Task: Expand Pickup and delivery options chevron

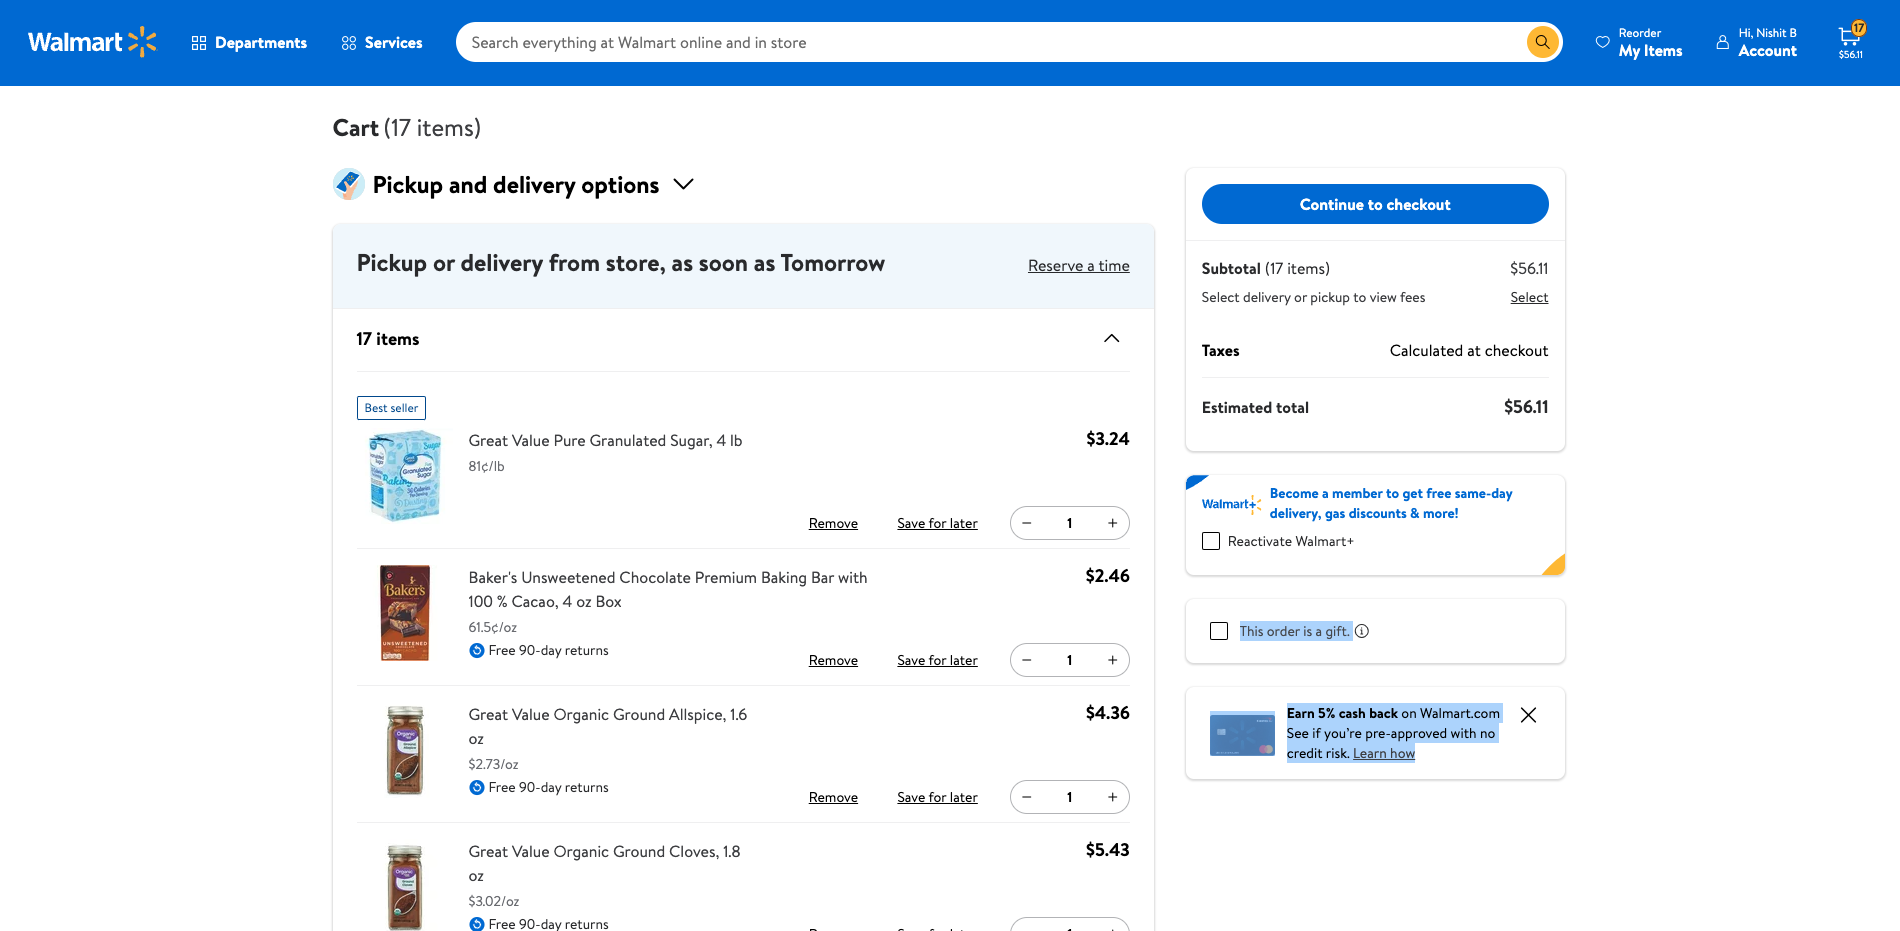Action: pyautogui.click(x=683, y=185)
